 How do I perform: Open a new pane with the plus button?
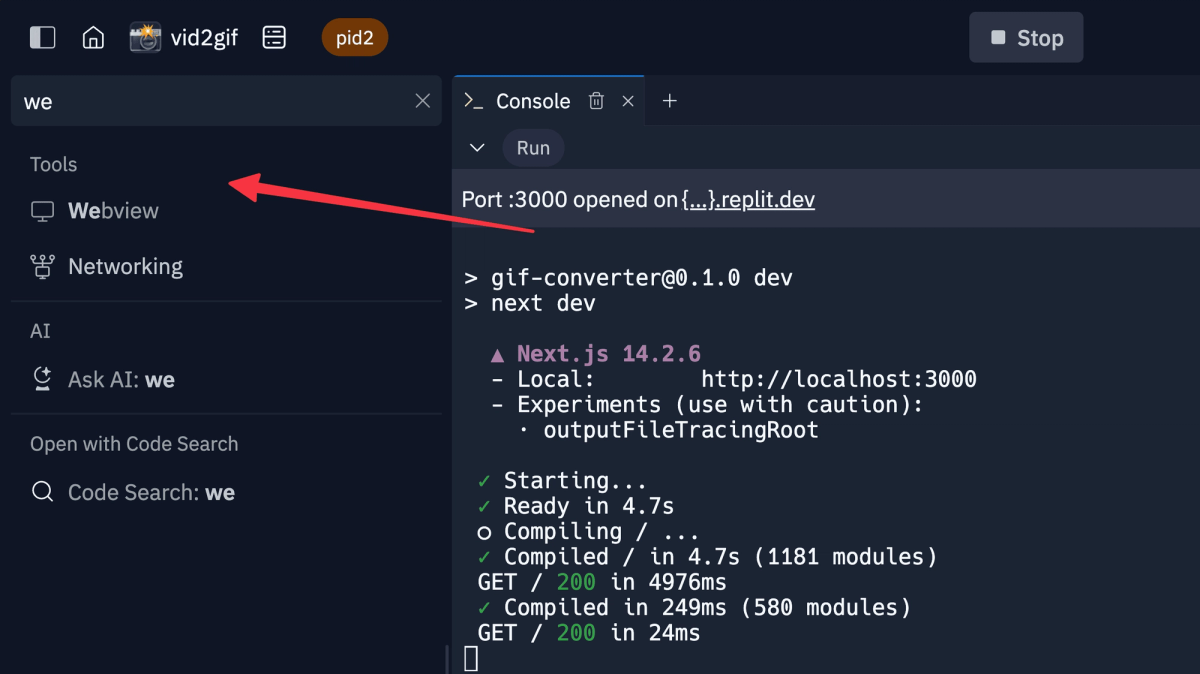pyautogui.click(x=669, y=100)
